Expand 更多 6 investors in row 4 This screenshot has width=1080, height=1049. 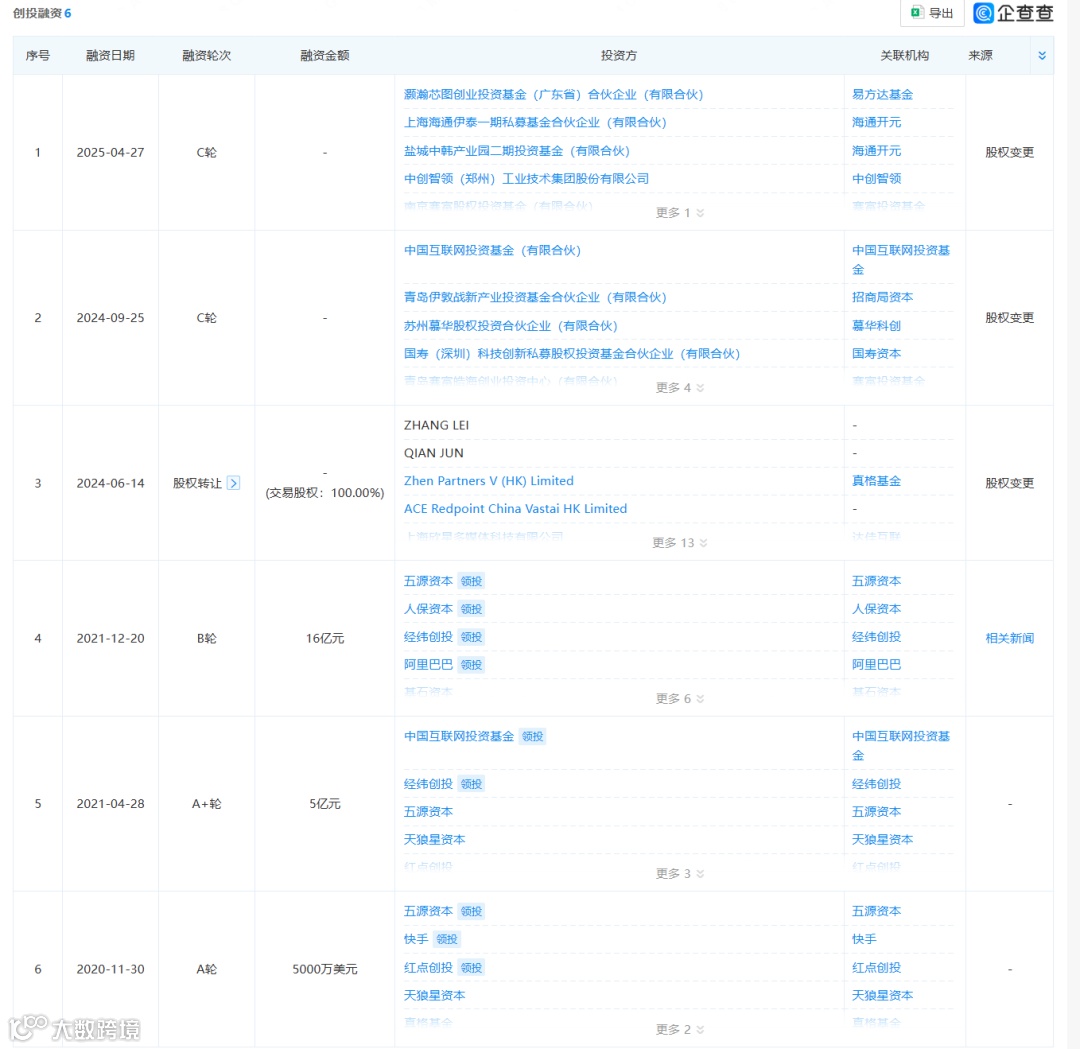tap(679, 698)
